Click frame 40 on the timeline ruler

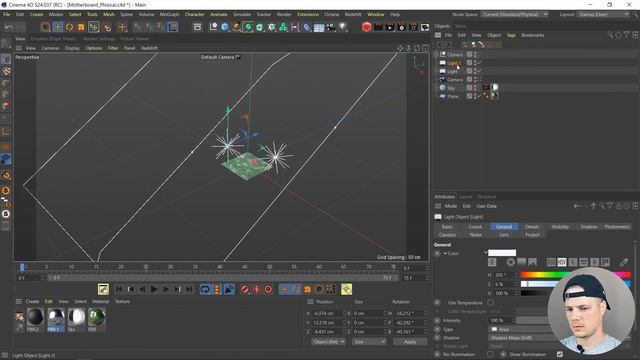220,267
